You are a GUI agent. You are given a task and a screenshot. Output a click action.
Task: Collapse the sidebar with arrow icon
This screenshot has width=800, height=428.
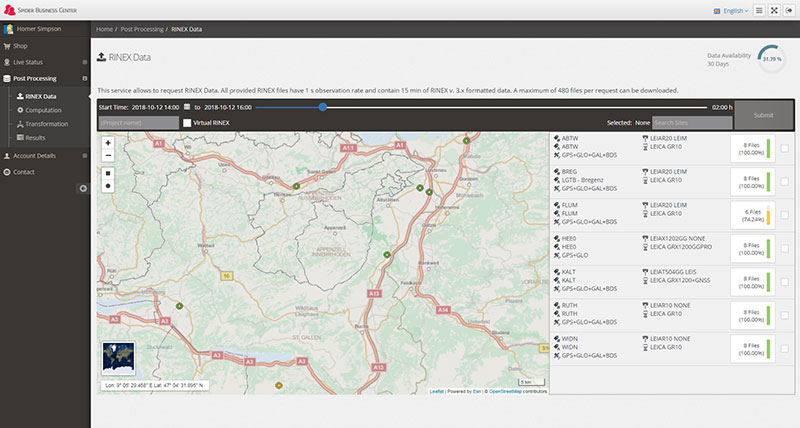[x=83, y=188]
